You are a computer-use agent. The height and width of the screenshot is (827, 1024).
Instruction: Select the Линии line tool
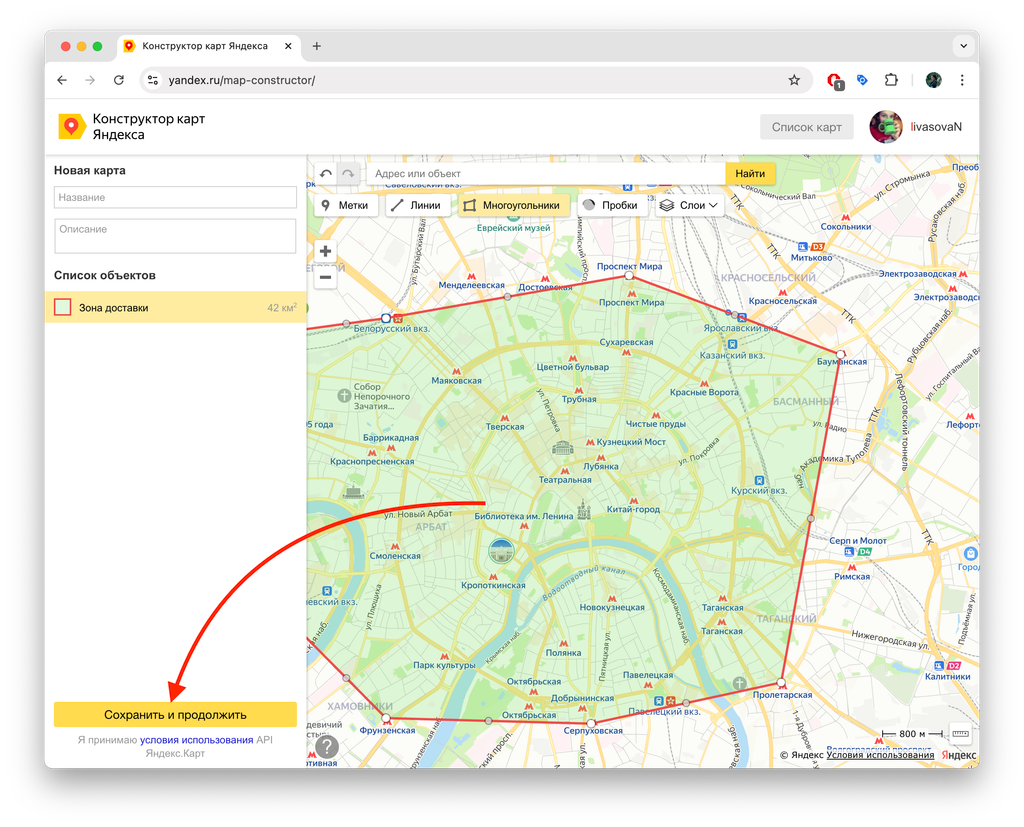(x=416, y=205)
